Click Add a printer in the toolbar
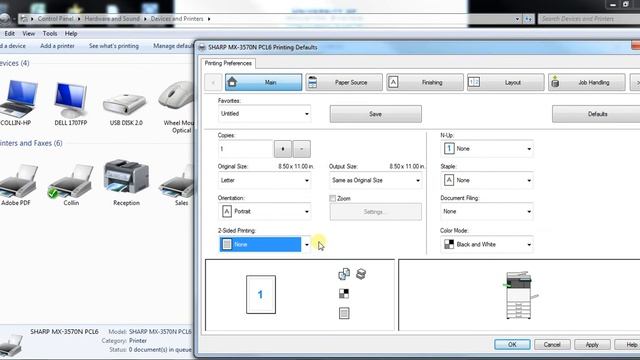The height and width of the screenshot is (360, 640). point(57,46)
